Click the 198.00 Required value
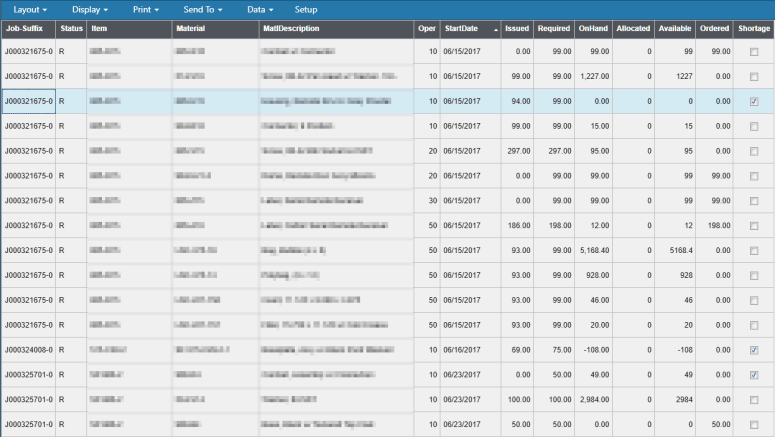Image resolution: width=775 pixels, height=437 pixels. pos(560,225)
